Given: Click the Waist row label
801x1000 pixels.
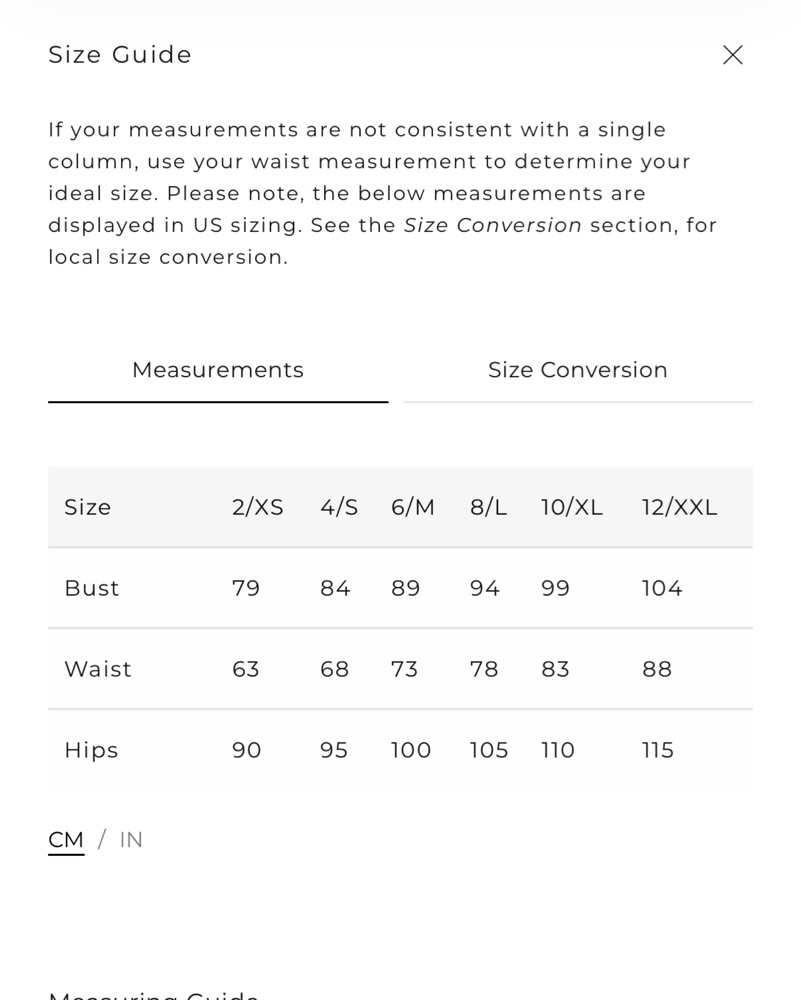Looking at the screenshot, I should point(98,669).
